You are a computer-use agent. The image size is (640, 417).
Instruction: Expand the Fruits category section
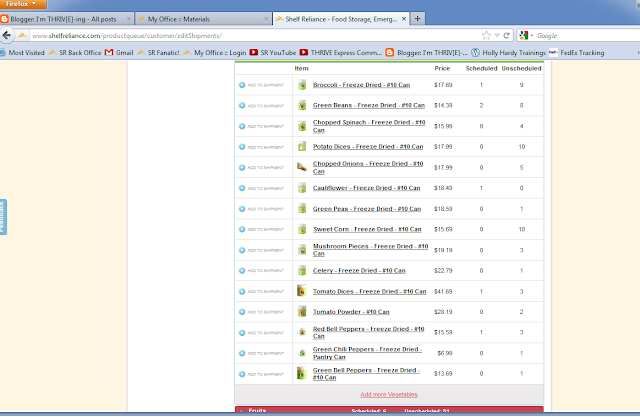pyautogui.click(x=389, y=410)
